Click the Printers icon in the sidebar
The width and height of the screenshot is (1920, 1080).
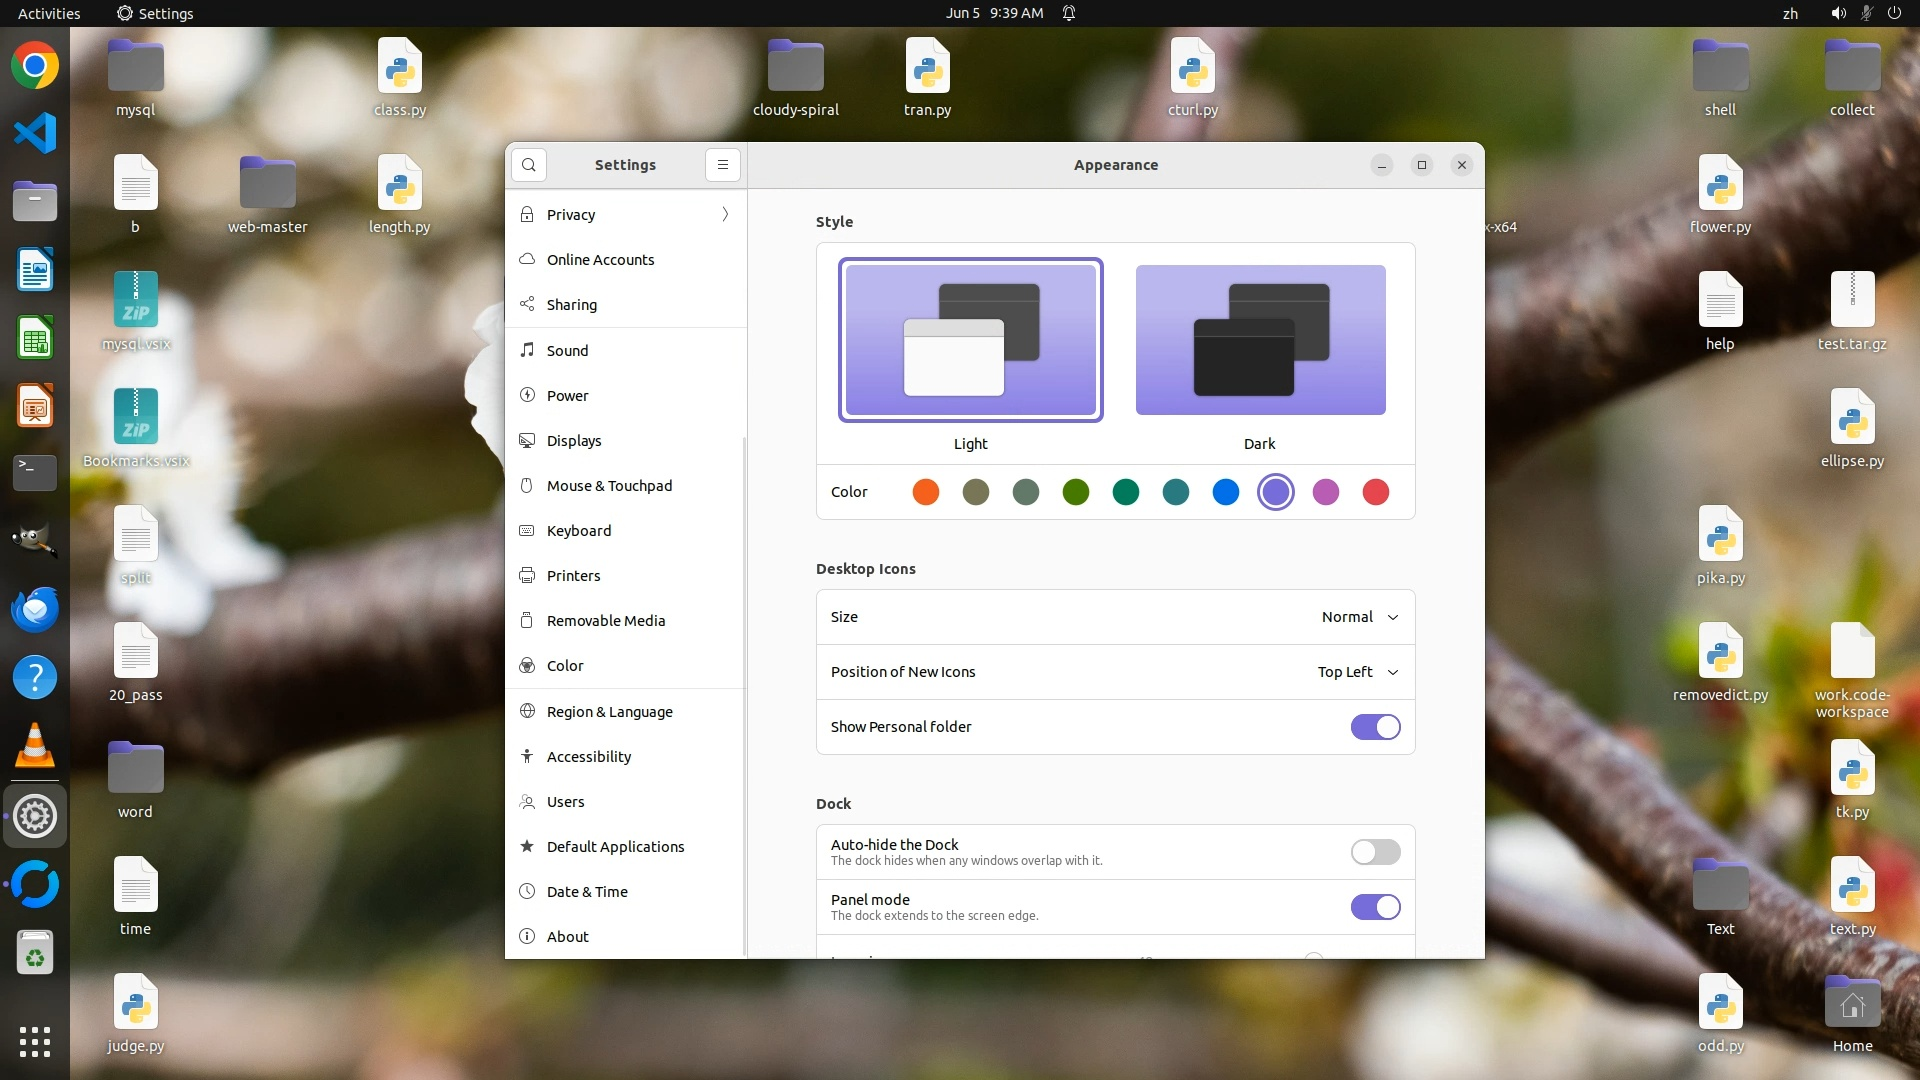527,575
